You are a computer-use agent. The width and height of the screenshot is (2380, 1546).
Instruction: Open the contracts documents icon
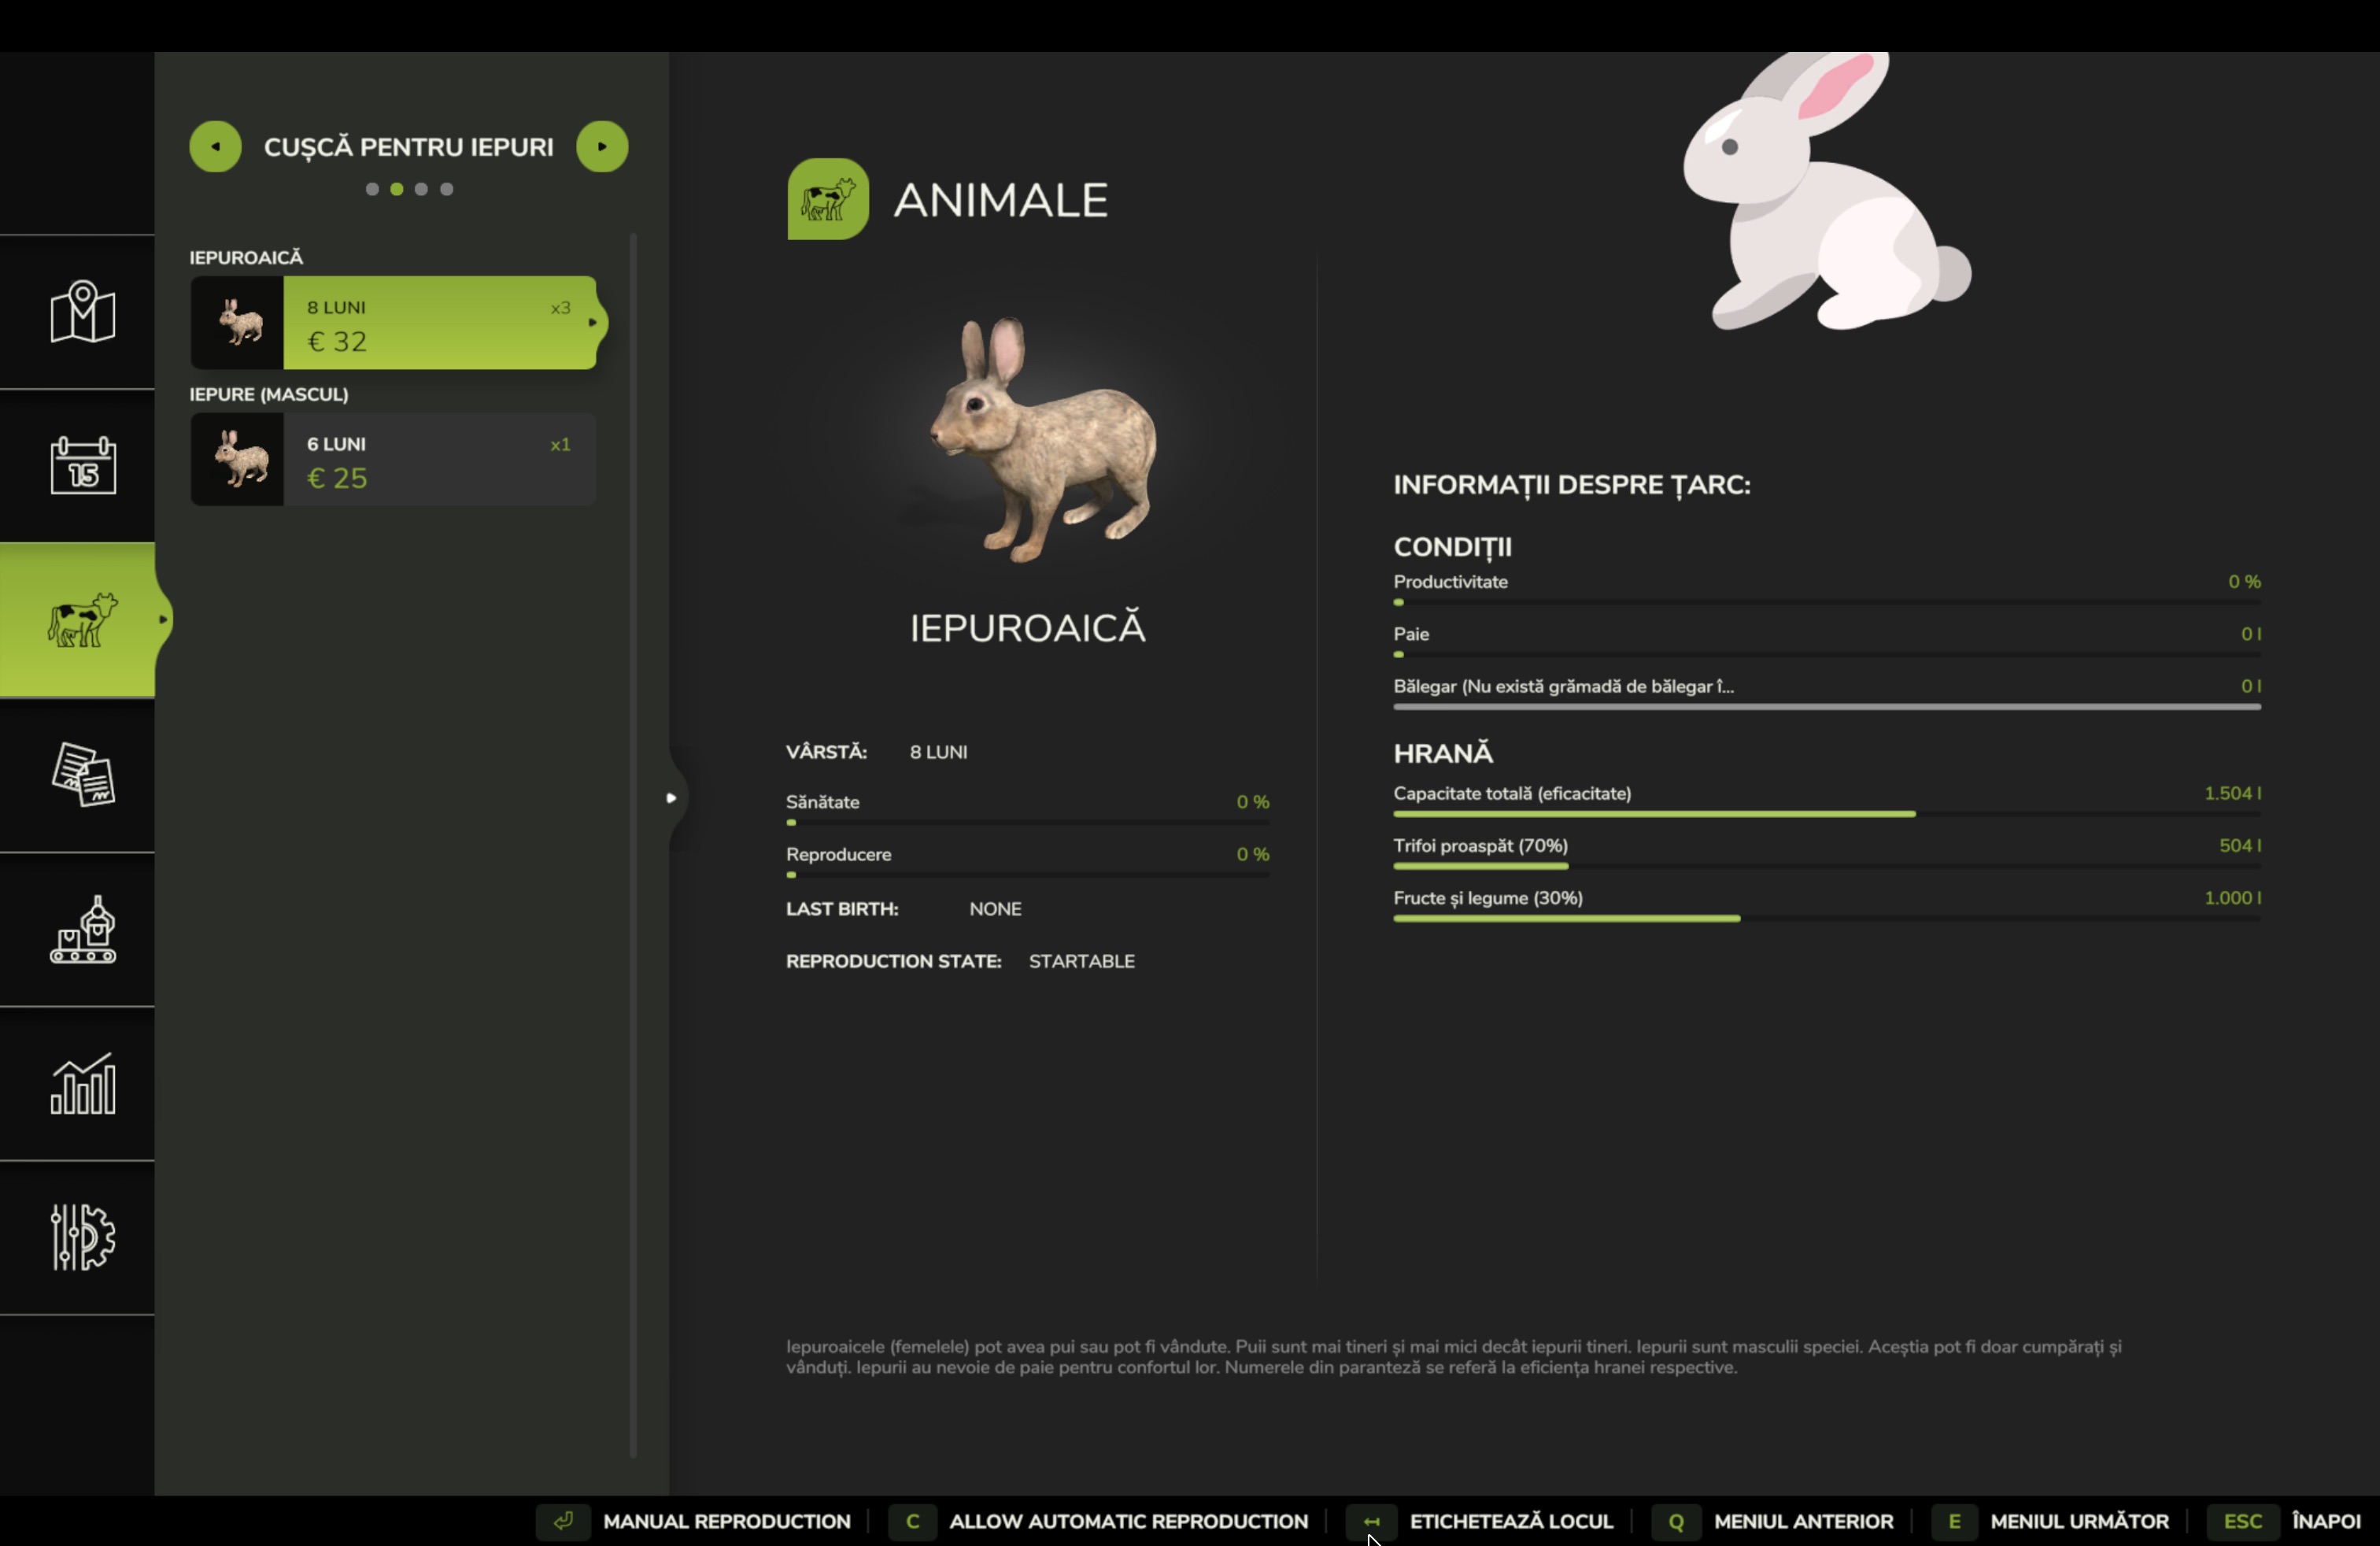click(82, 774)
